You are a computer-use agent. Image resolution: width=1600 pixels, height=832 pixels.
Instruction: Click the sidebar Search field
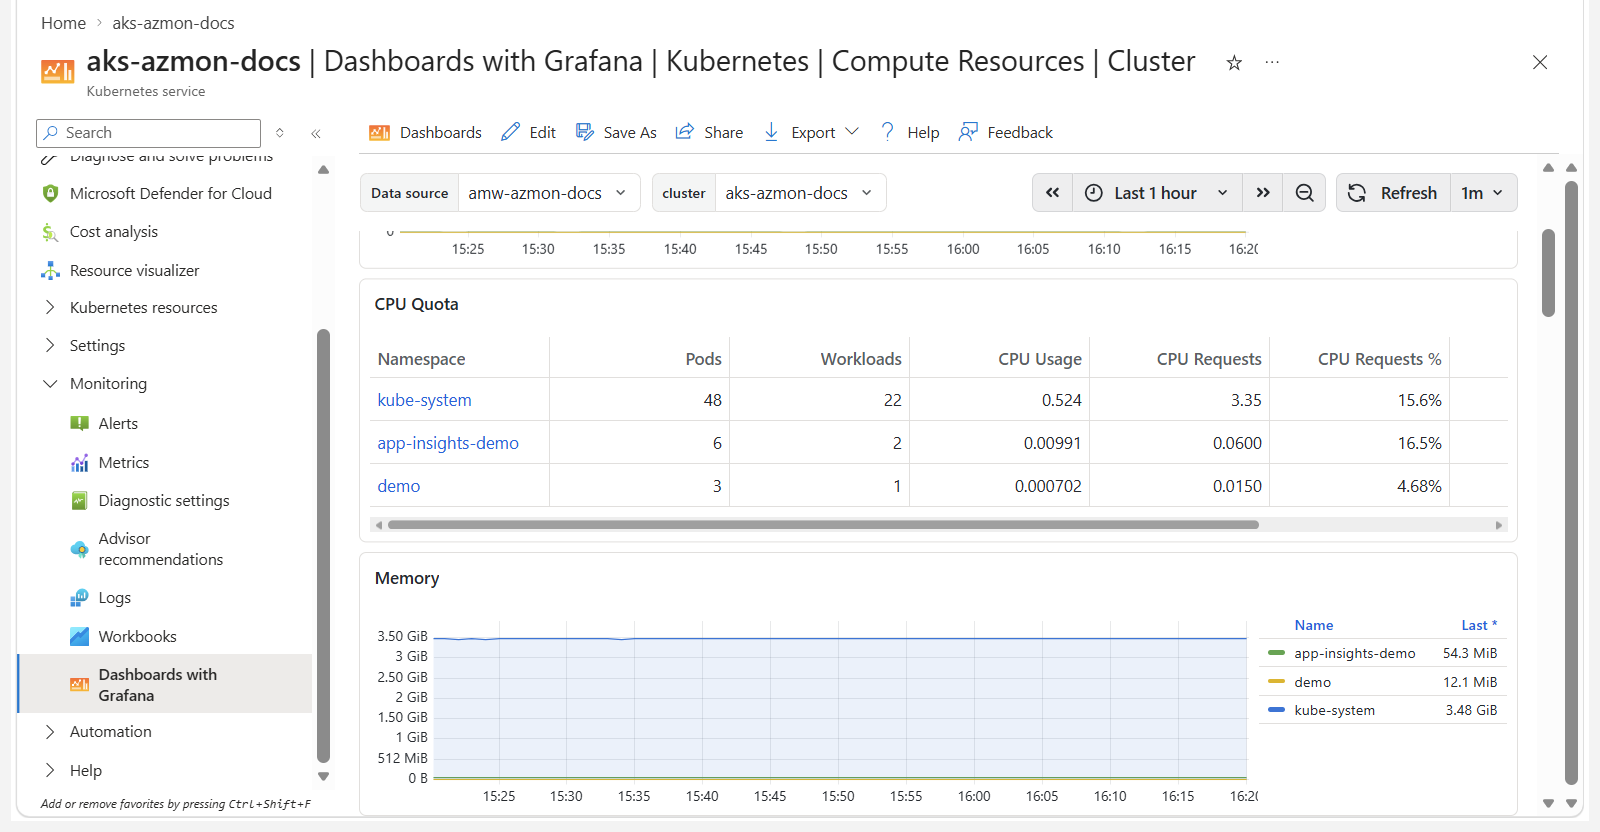[148, 133]
